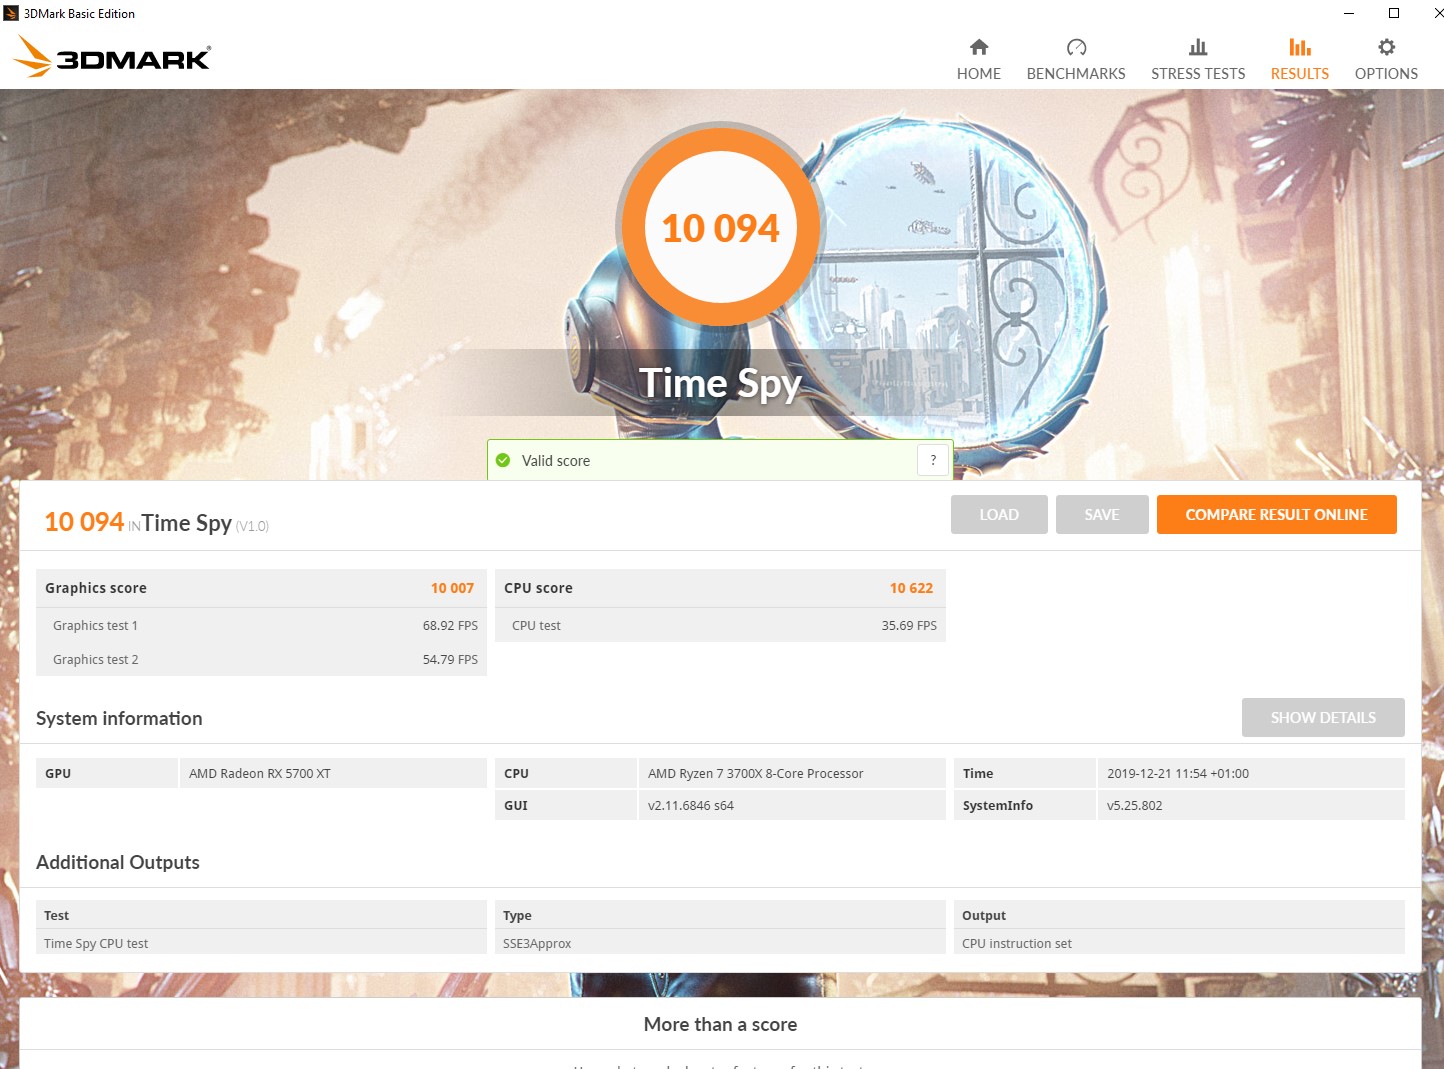Screen dimensions: 1444x1069
Task: Click the Benchmarks gauge icon
Action: click(x=1076, y=47)
